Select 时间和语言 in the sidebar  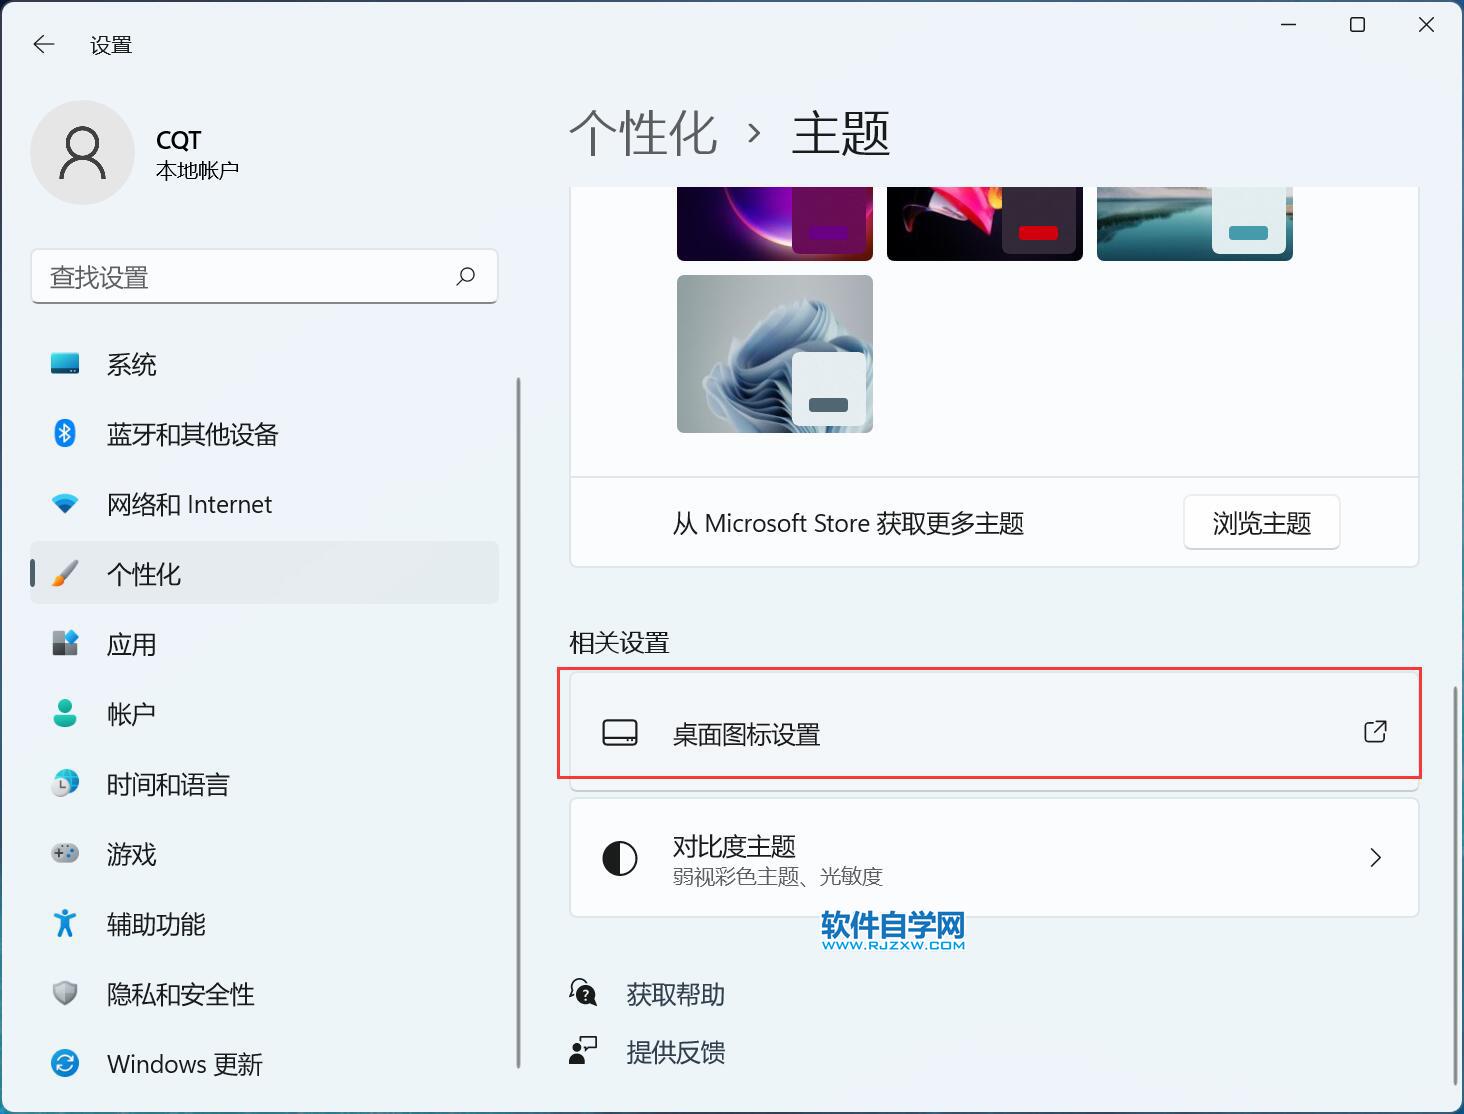tap(265, 784)
